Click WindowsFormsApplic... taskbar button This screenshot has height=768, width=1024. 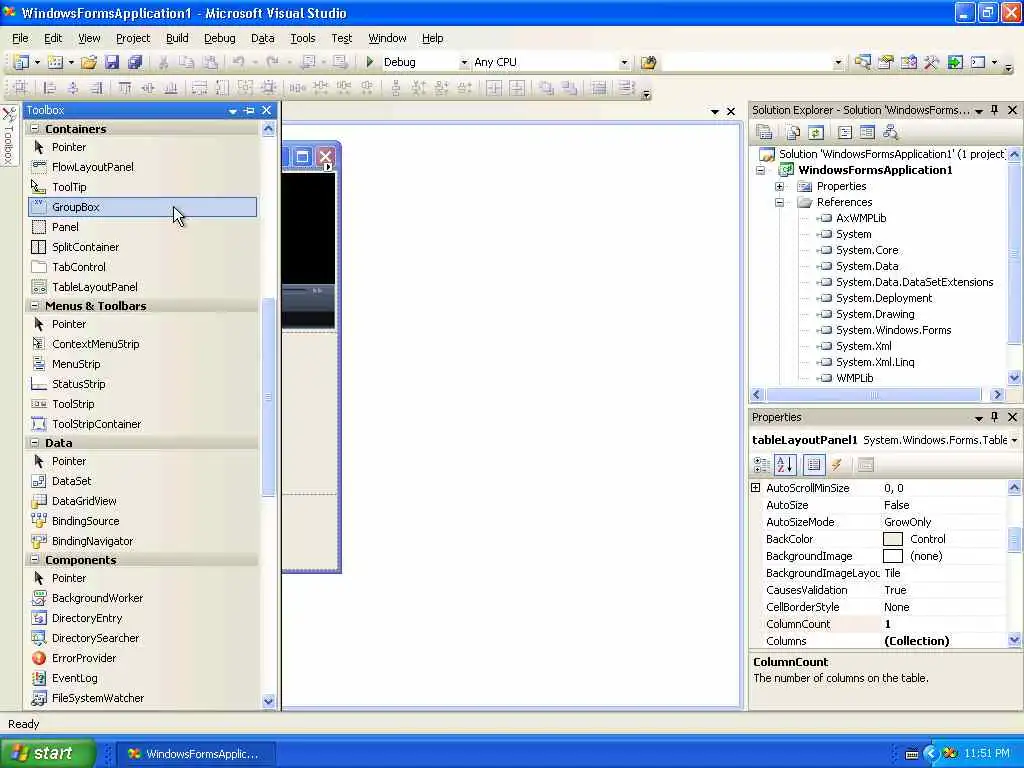tap(195, 754)
